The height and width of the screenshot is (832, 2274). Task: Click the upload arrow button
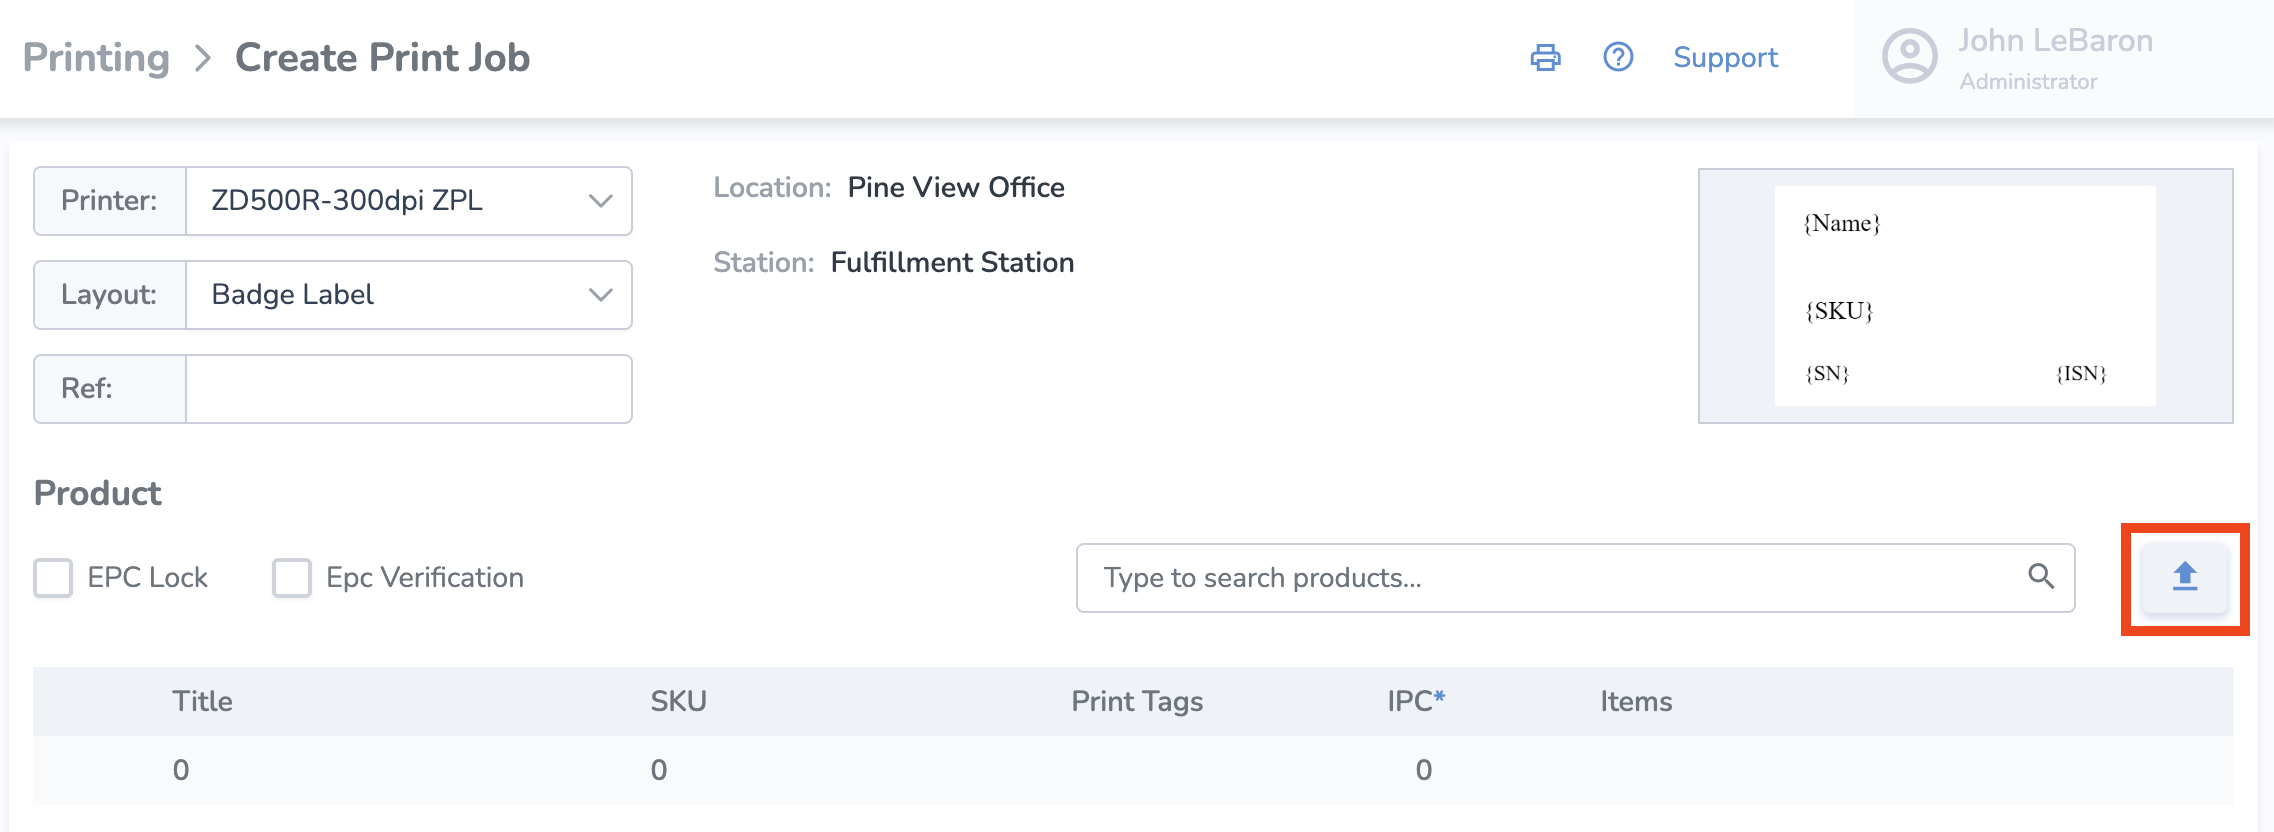(x=2184, y=577)
